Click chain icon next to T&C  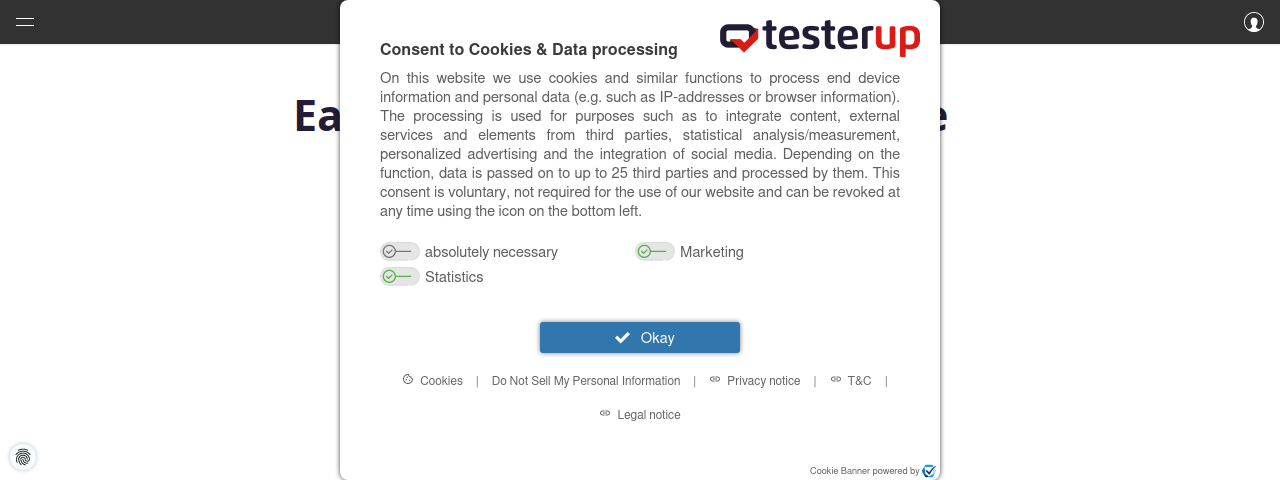(x=836, y=380)
